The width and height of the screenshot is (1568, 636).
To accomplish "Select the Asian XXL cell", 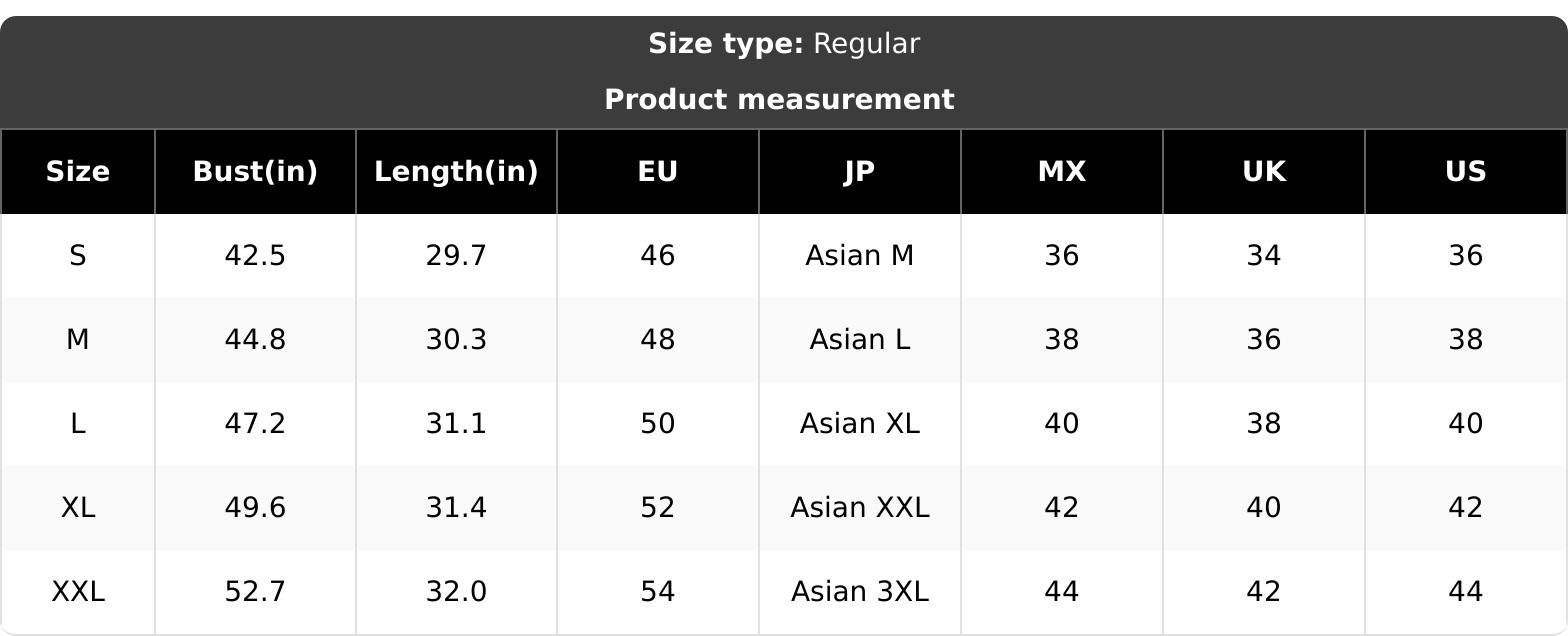I will click(860, 508).
